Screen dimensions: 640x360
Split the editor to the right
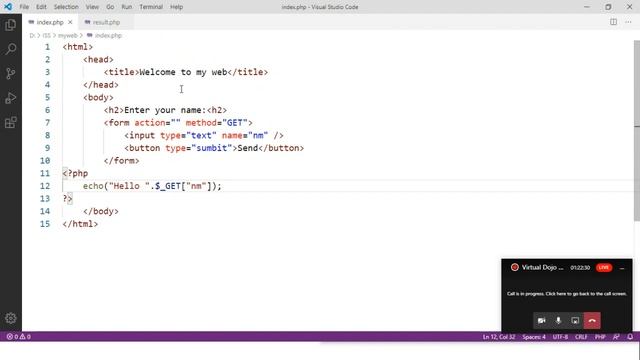613,22
